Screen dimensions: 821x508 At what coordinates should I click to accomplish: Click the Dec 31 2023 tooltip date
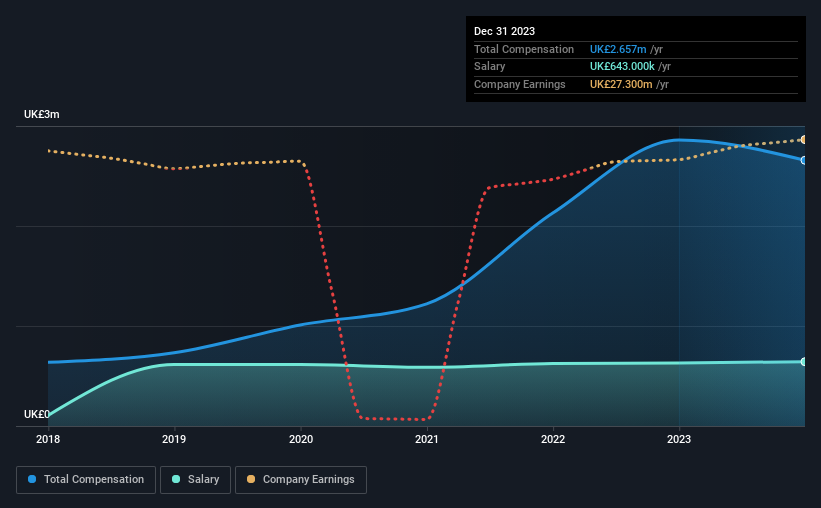[x=504, y=31]
